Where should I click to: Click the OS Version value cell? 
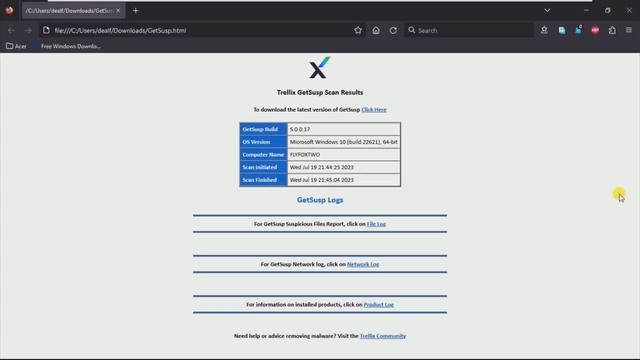coord(344,142)
